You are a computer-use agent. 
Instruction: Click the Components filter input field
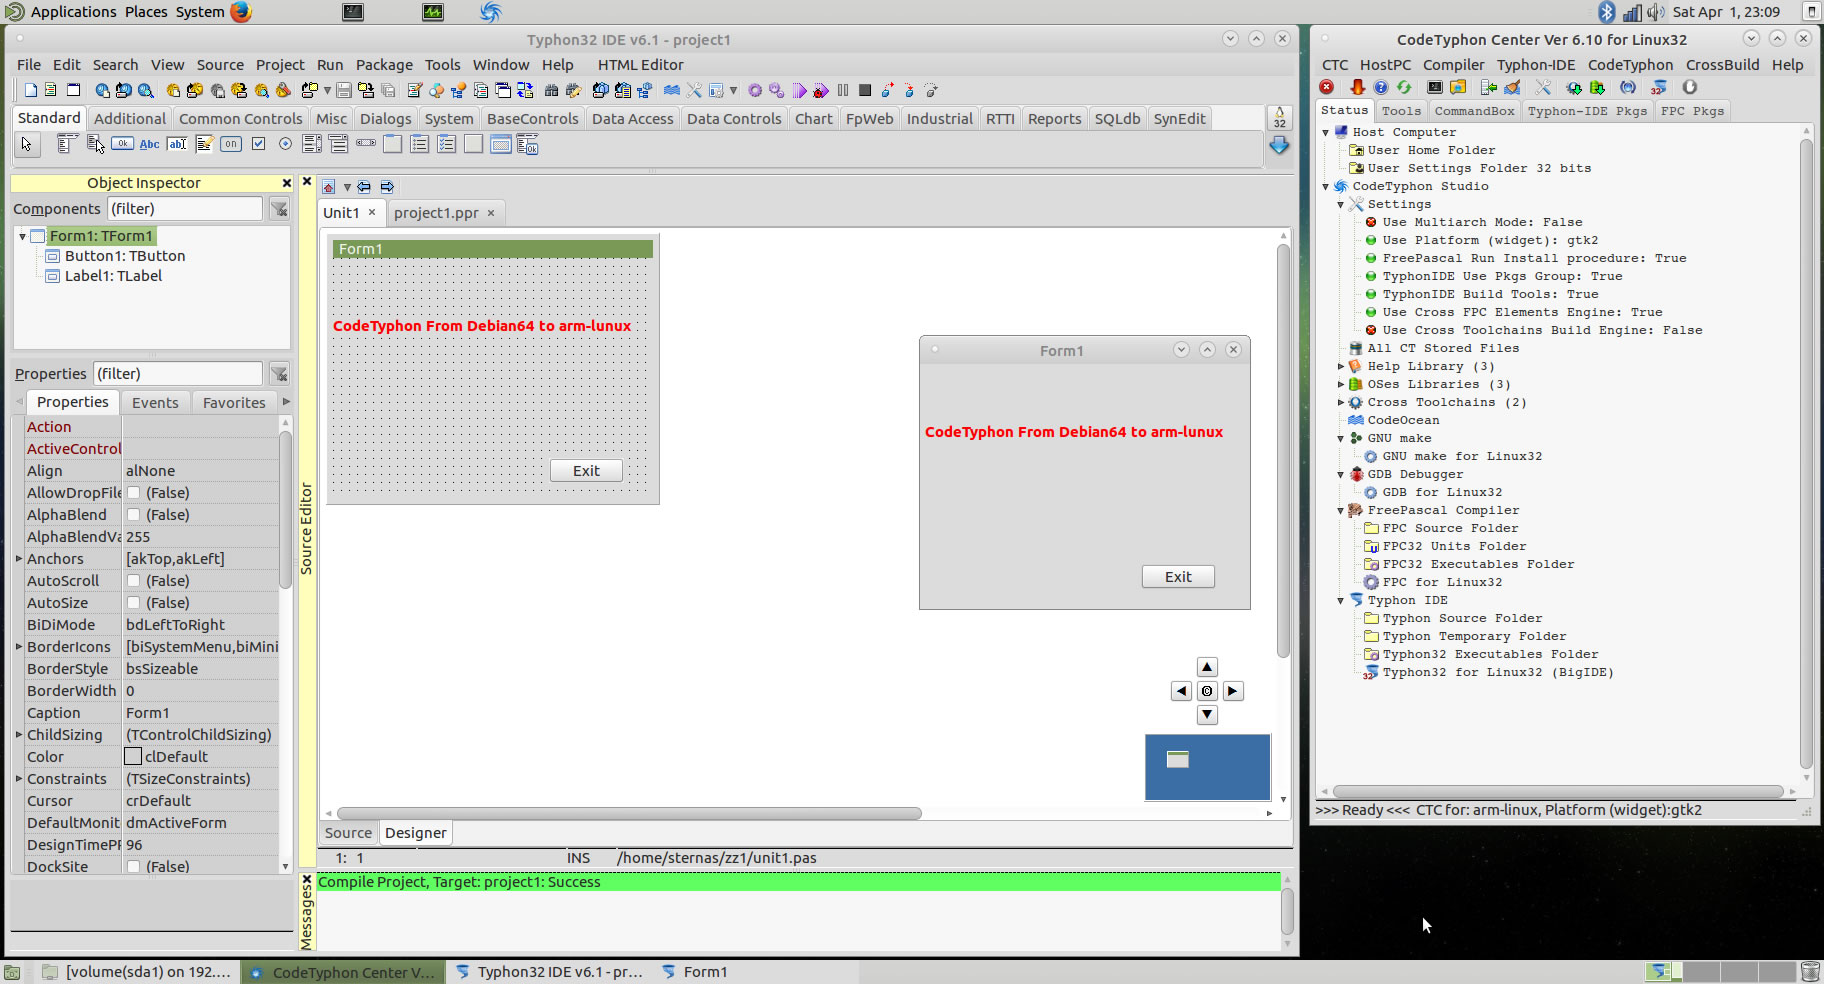(184, 208)
